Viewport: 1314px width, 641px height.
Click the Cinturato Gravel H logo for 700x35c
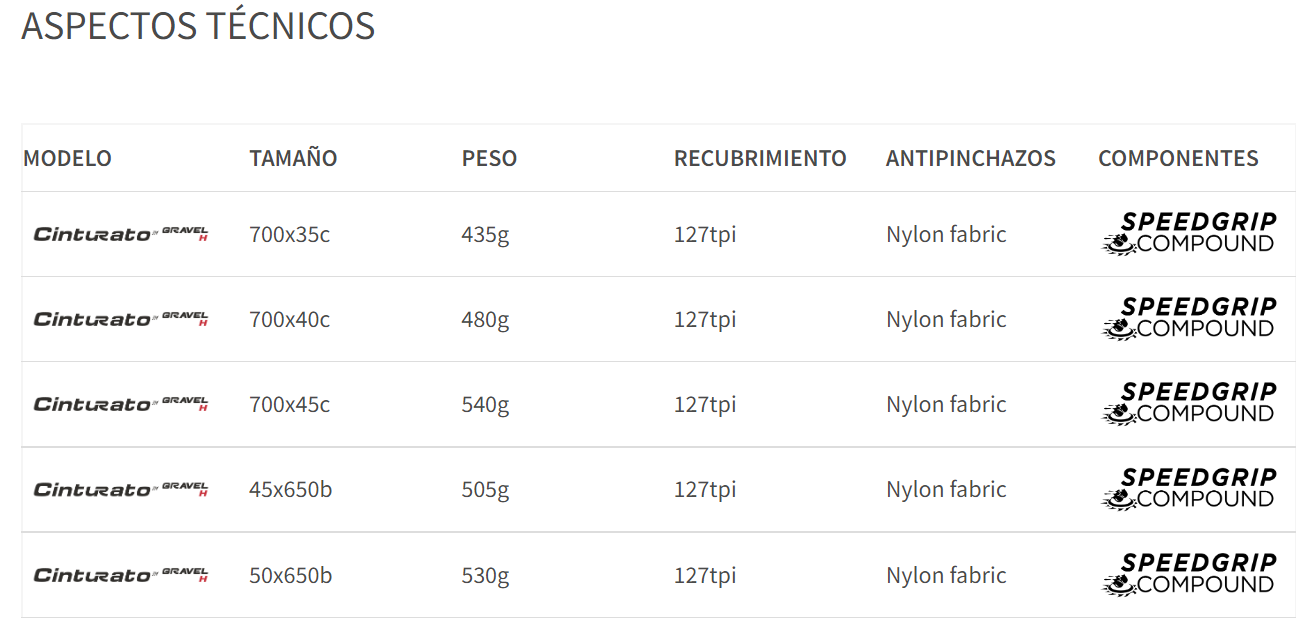pos(121,234)
